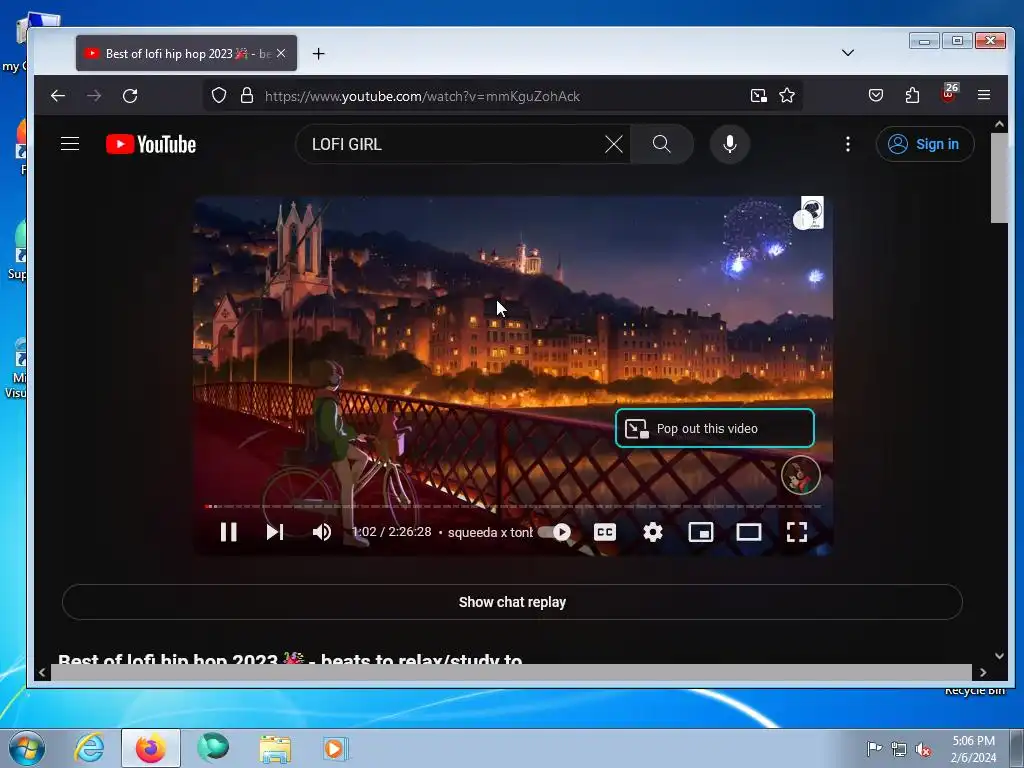Open clock showing 5:06 PM
1024x768 pixels.
click(973, 748)
